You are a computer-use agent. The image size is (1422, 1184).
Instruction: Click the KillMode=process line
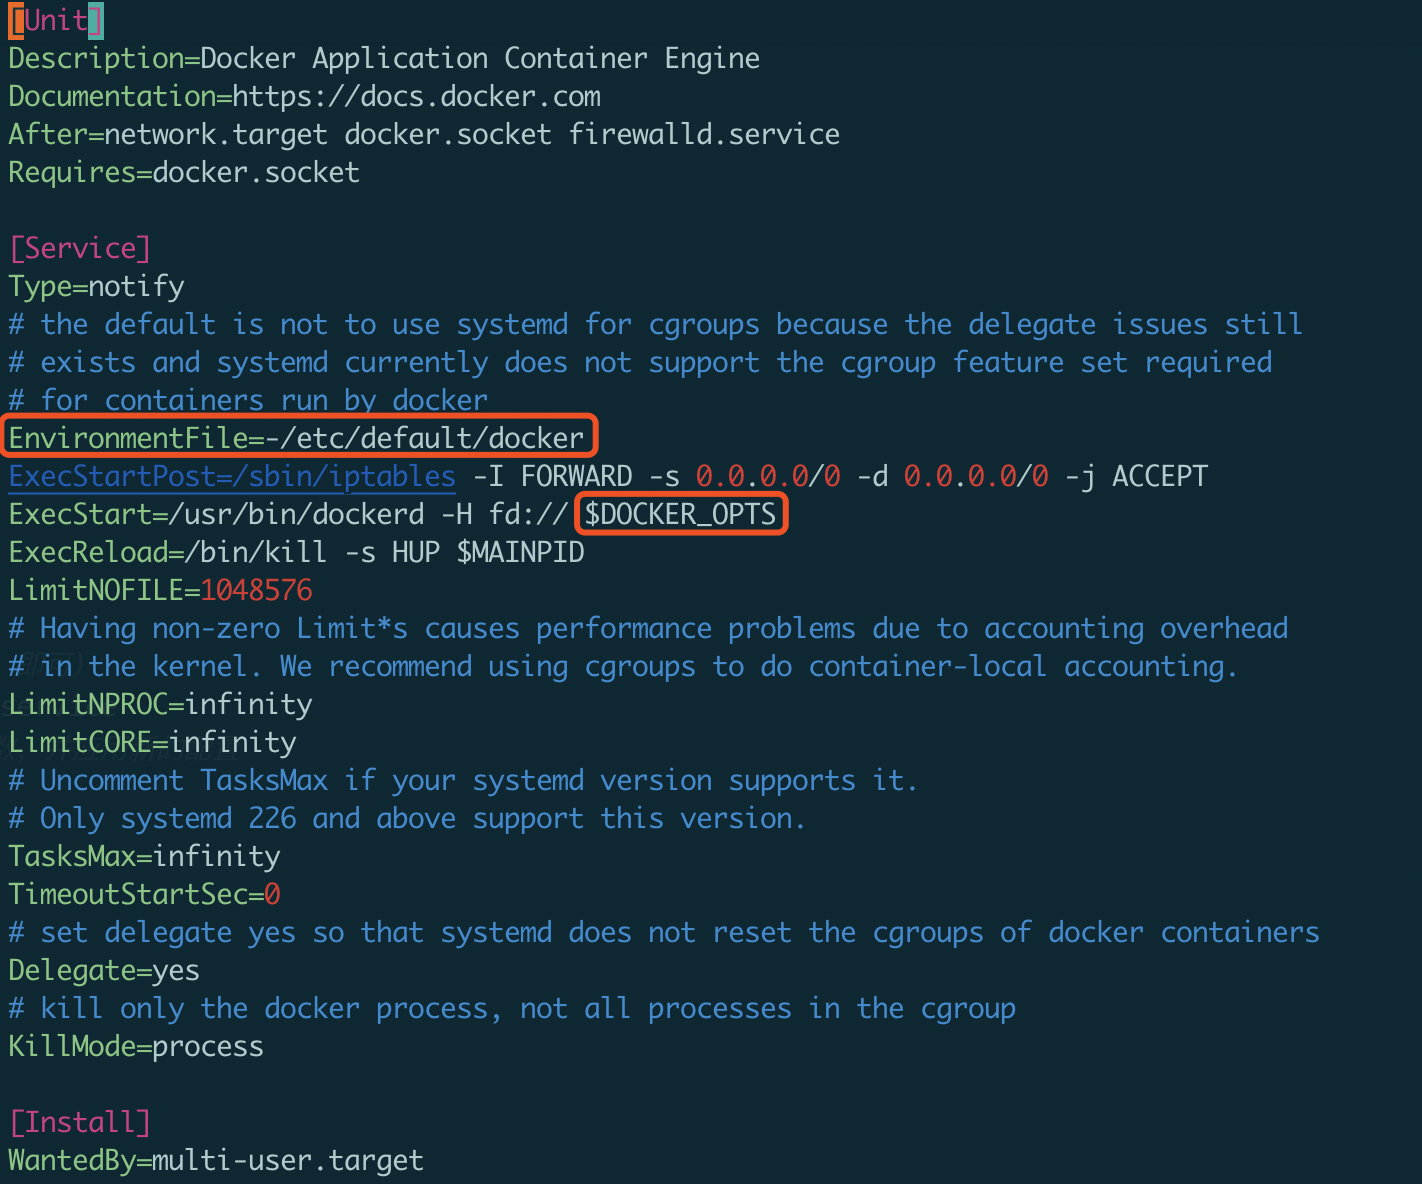pos(136,1046)
